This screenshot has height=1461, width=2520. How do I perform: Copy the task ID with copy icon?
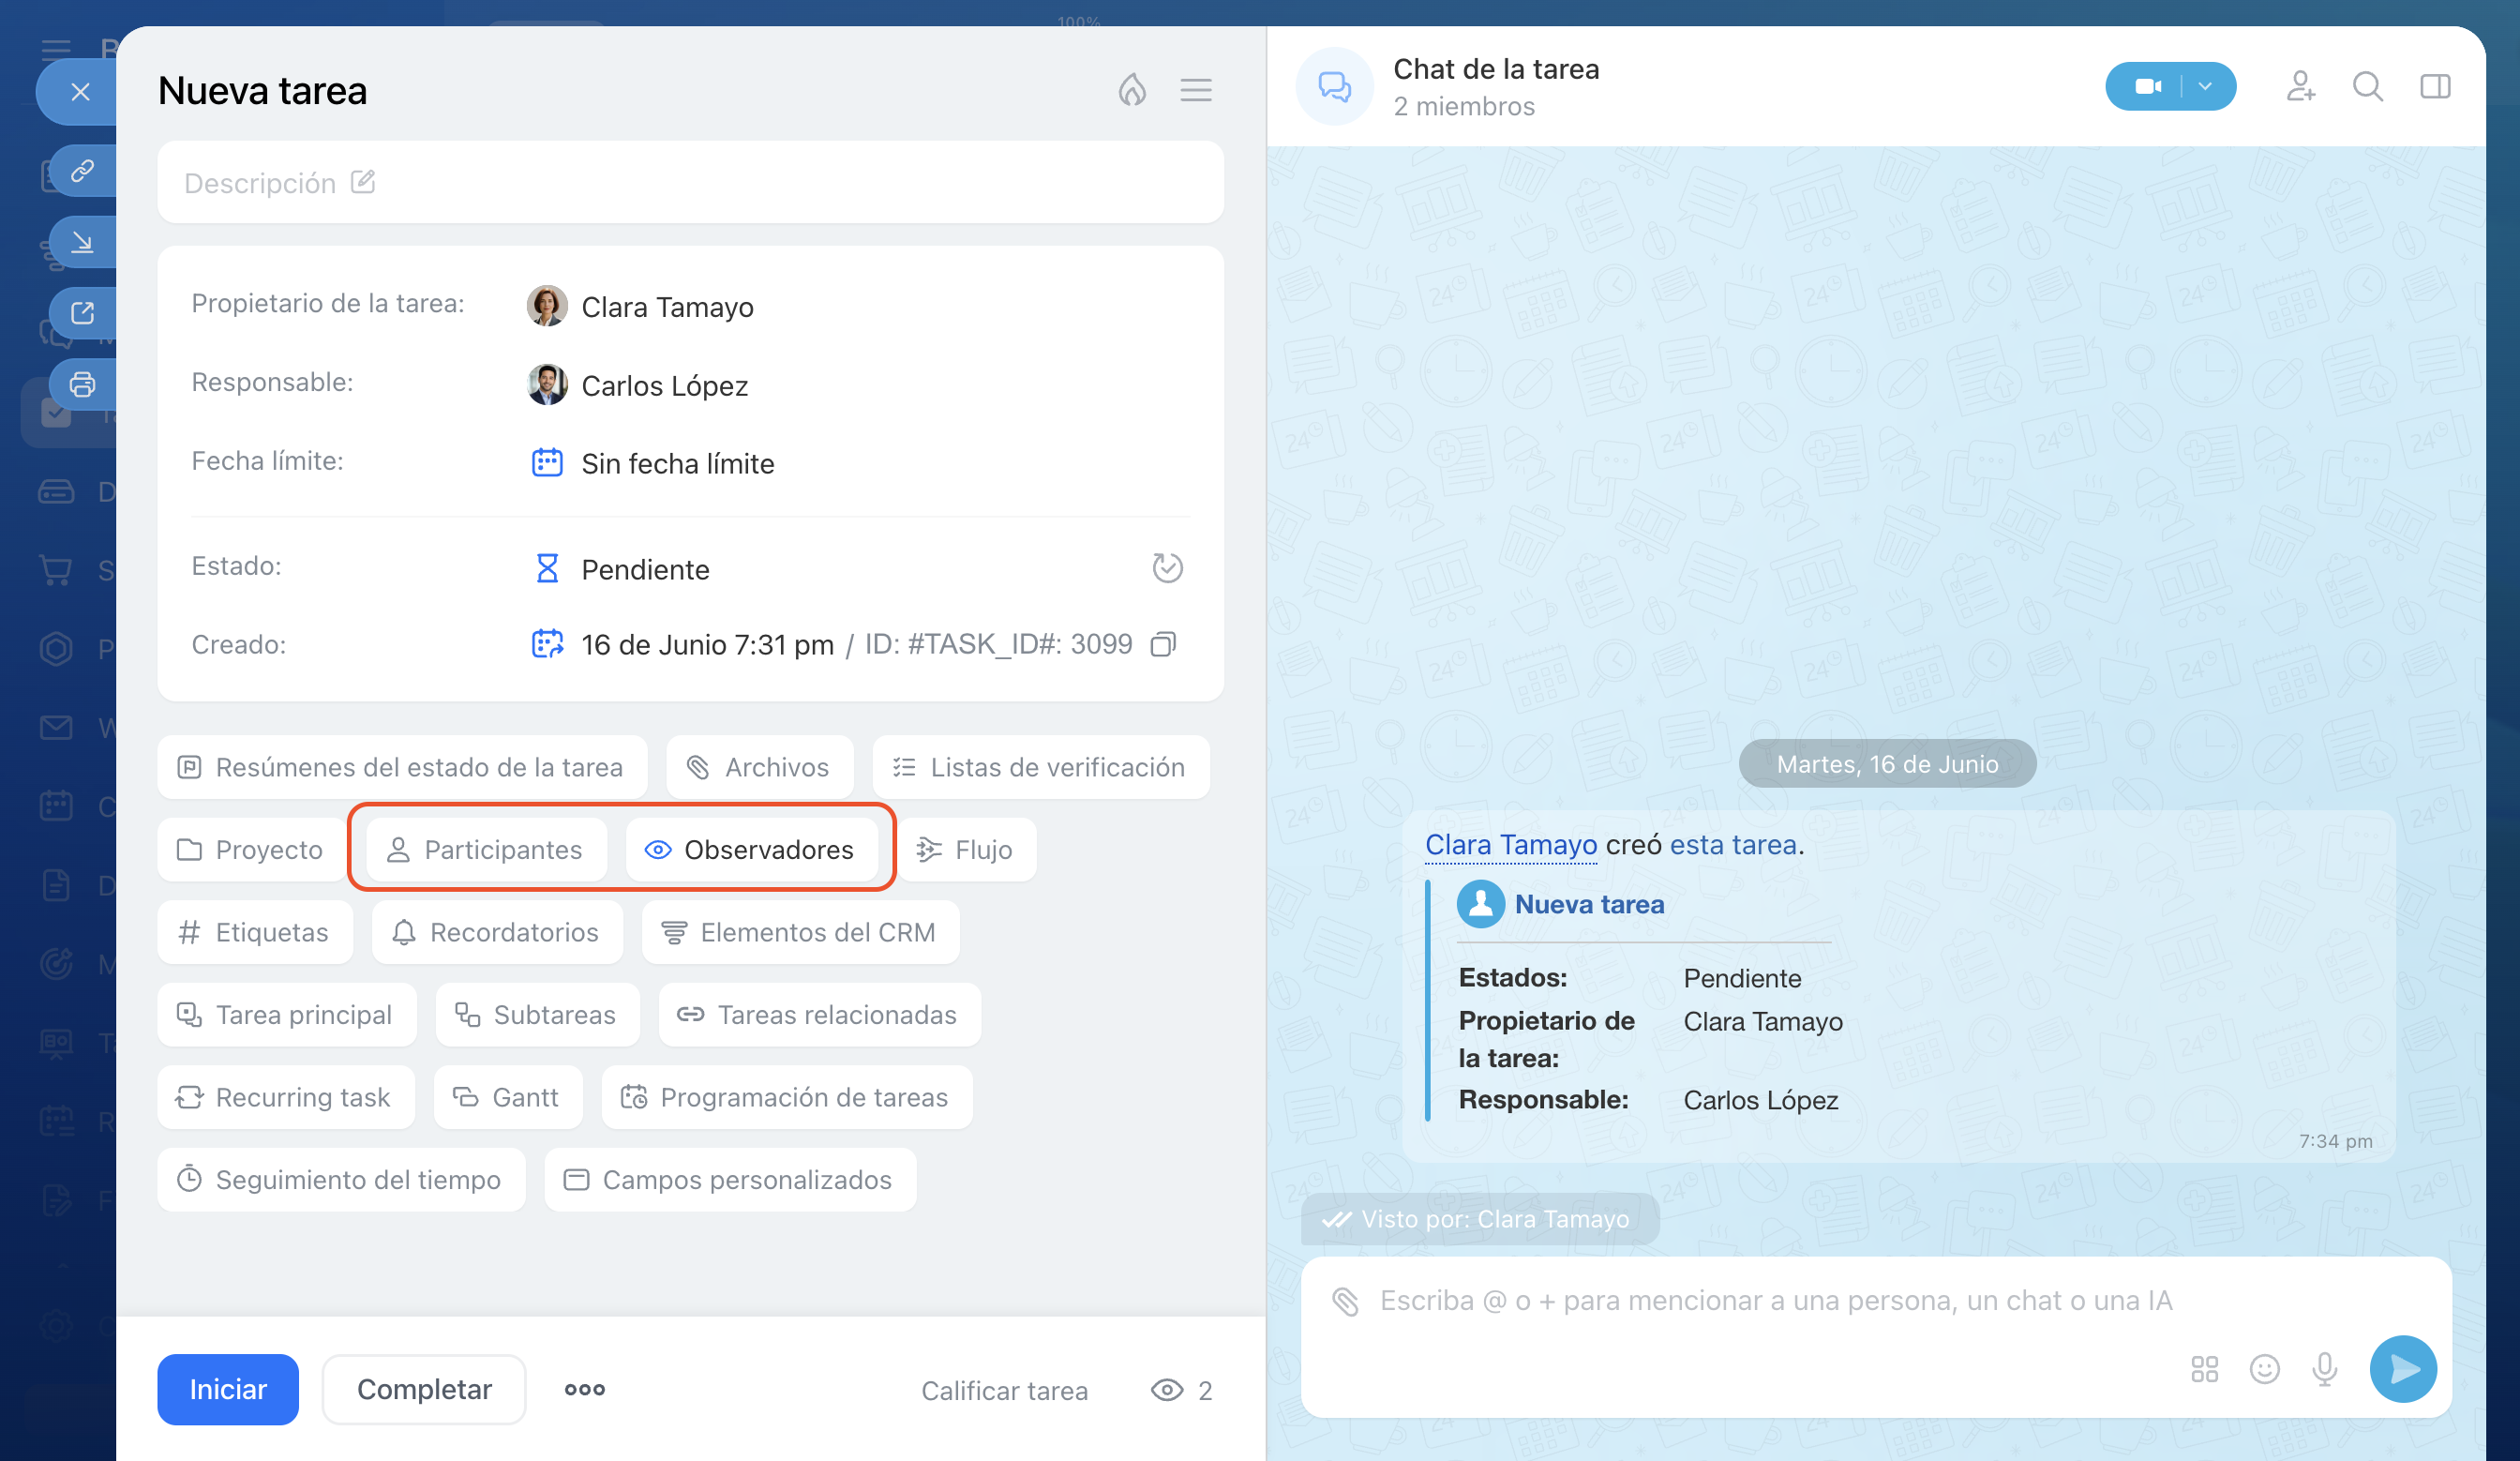(1163, 644)
